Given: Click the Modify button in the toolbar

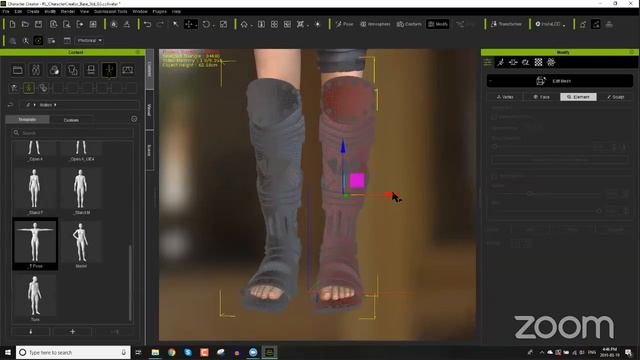Looking at the screenshot, I should click(438, 24).
